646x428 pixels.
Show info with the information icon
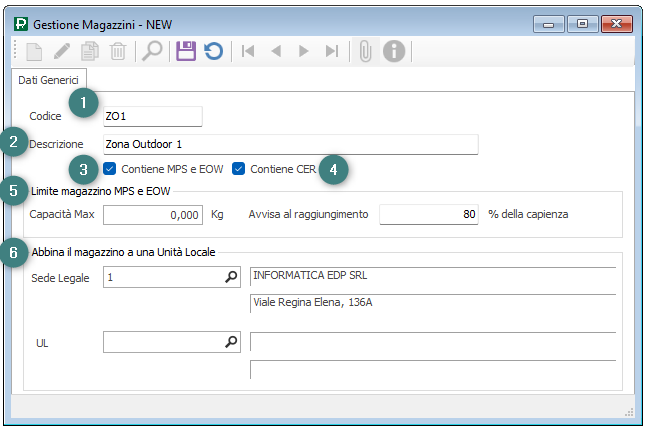(x=394, y=51)
